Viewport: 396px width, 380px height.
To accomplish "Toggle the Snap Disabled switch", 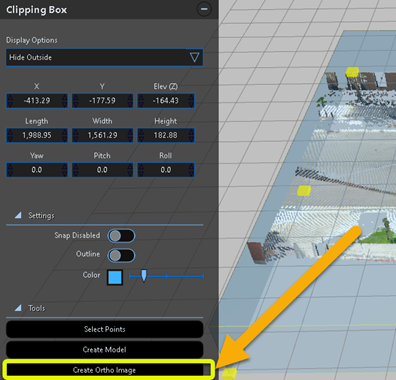I will pos(121,236).
